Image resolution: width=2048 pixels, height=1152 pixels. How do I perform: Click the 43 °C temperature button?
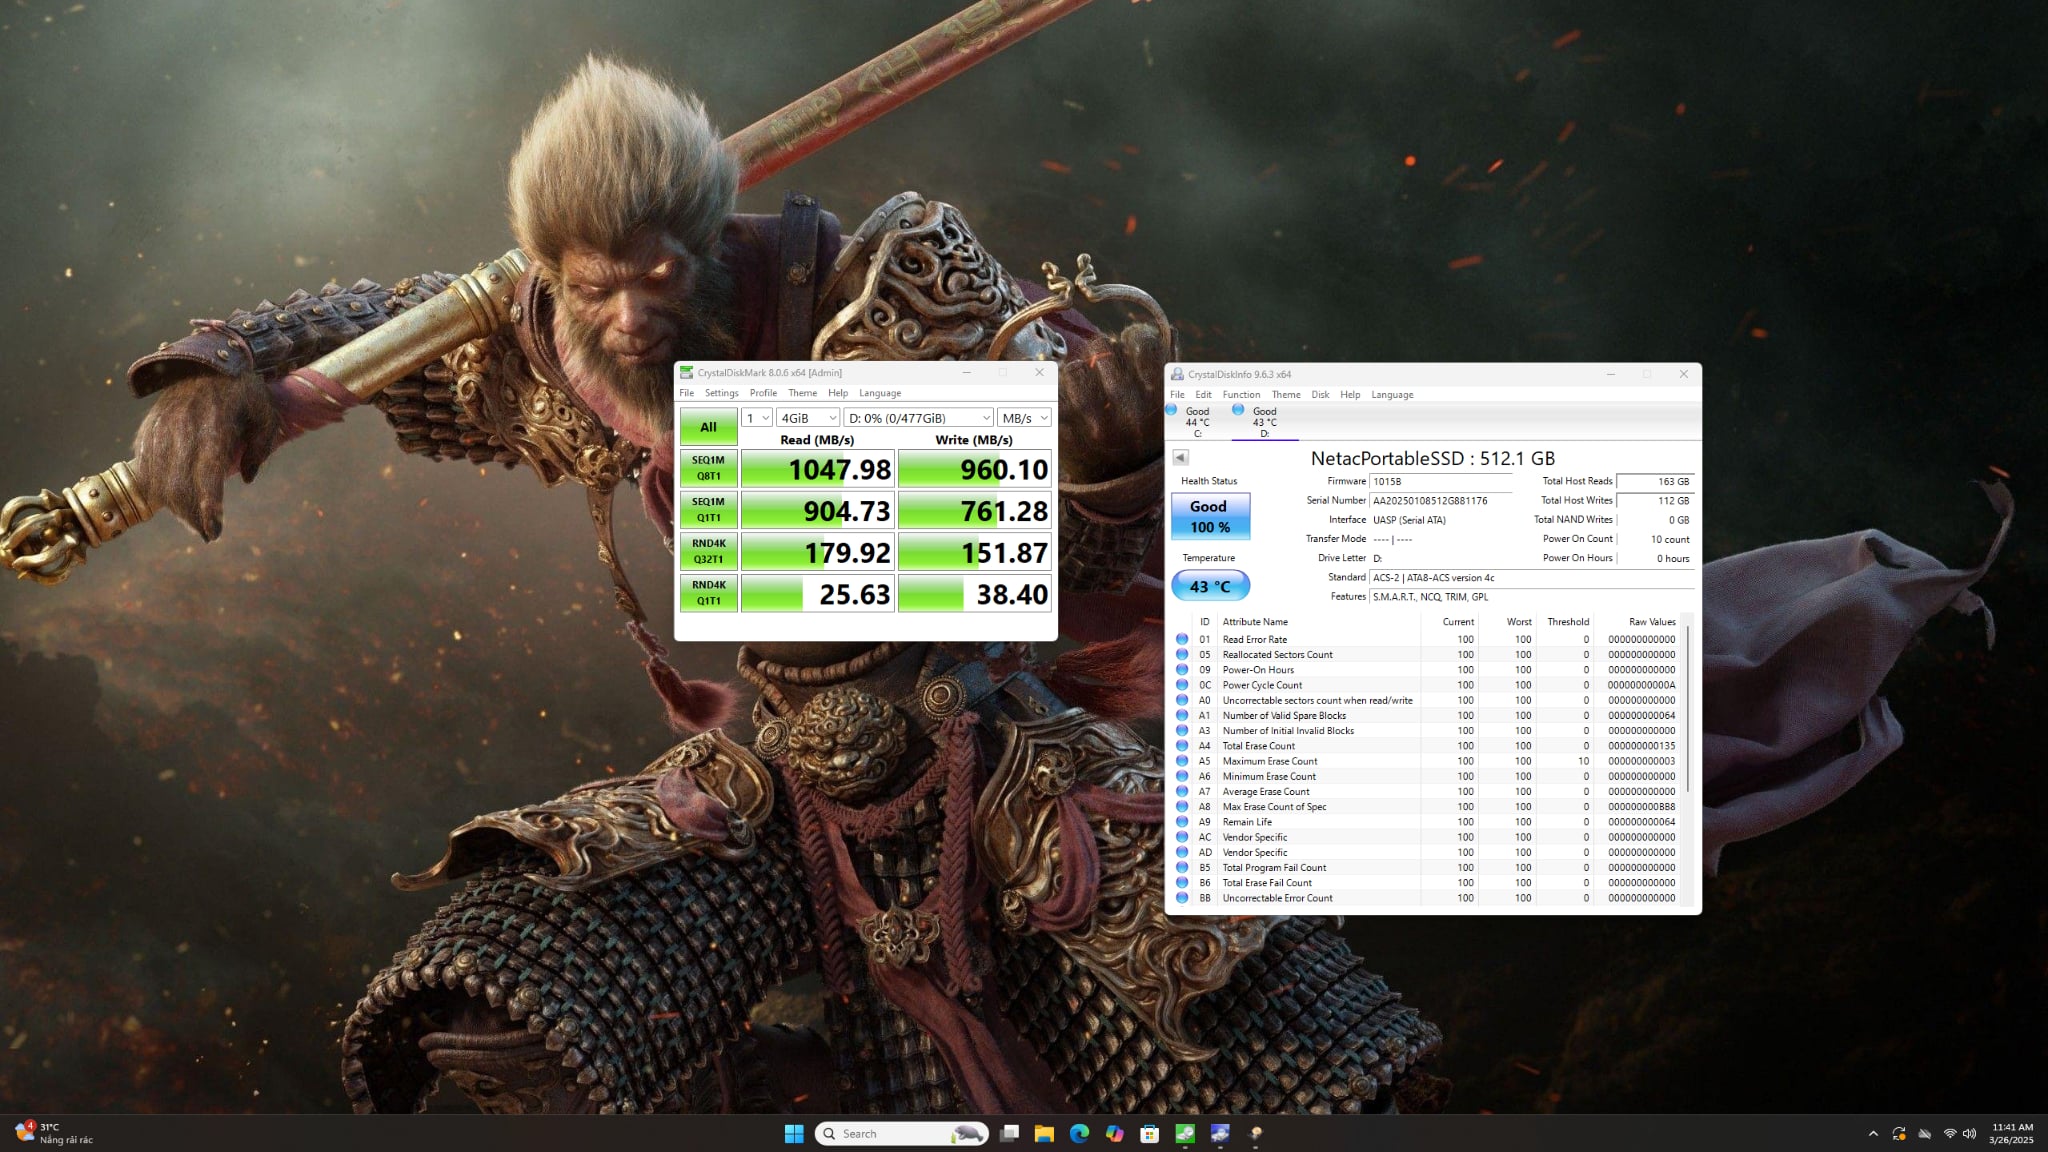pos(1210,586)
